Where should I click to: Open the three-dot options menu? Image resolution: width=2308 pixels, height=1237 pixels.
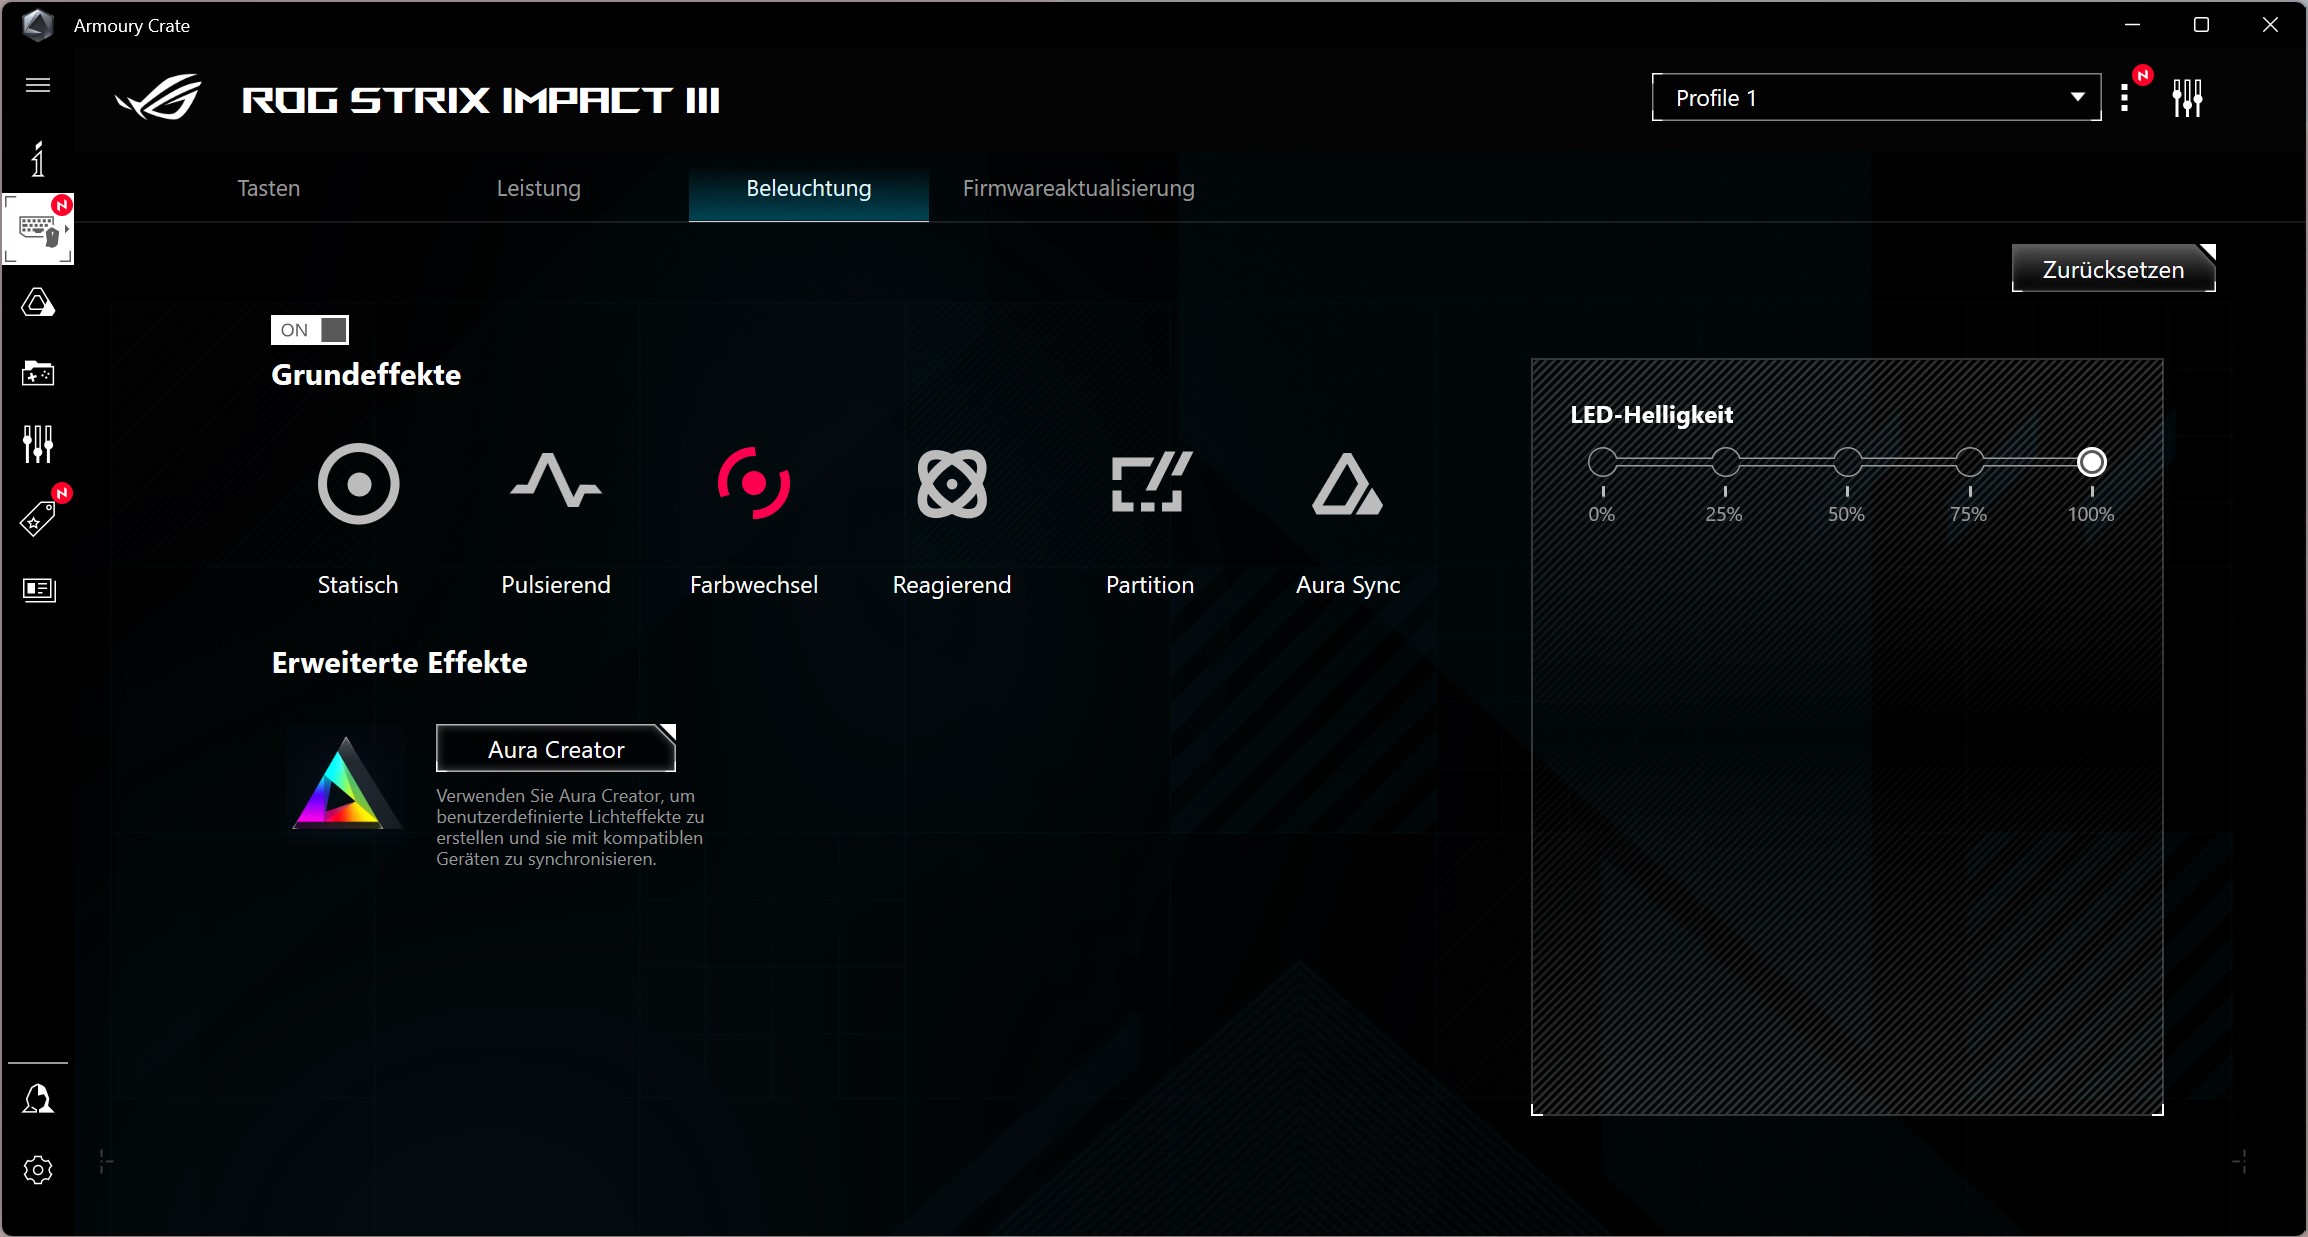coord(2126,97)
